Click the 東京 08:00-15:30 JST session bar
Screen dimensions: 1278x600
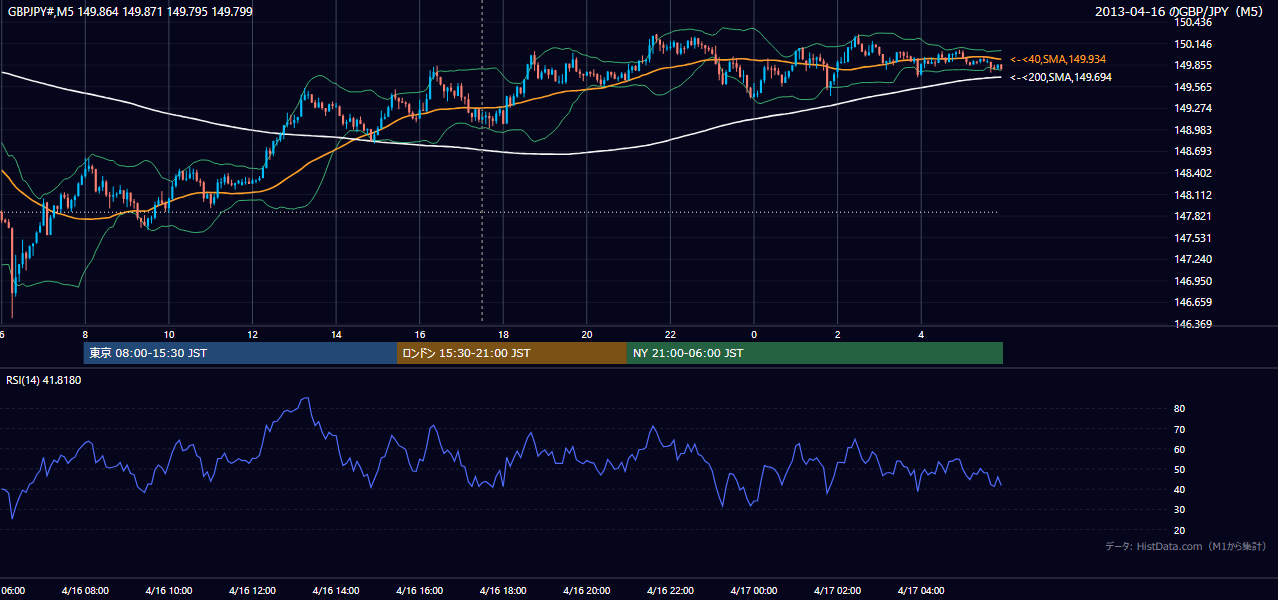click(240, 353)
